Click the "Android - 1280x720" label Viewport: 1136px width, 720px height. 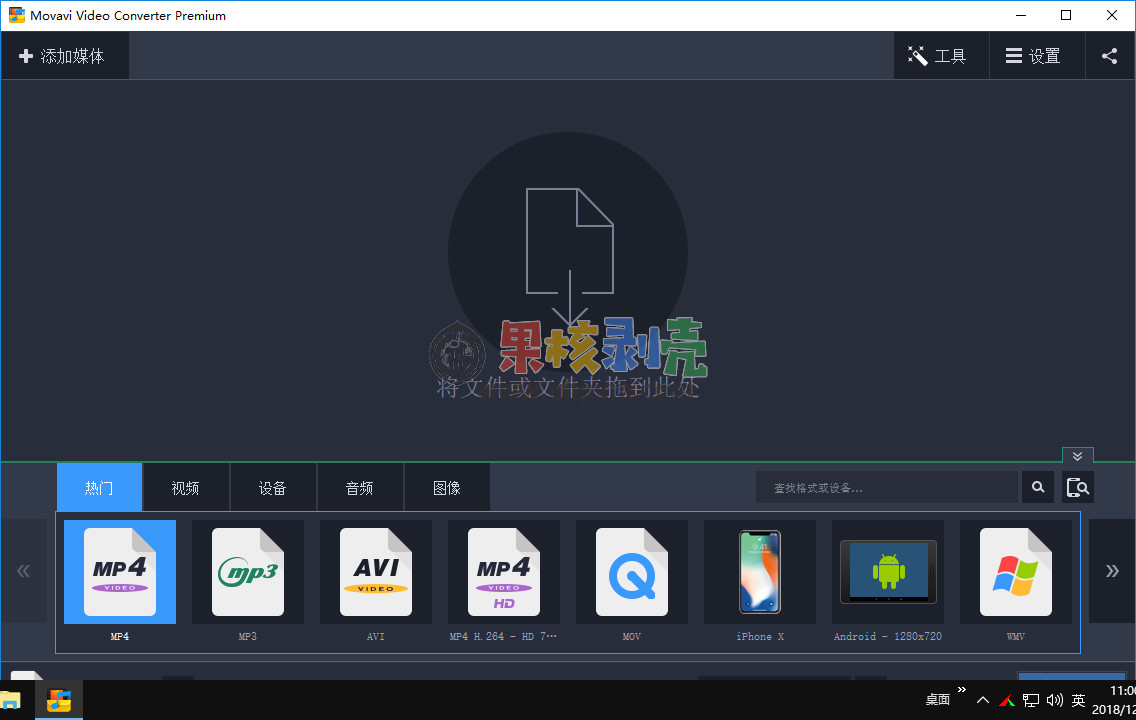[x=888, y=637]
